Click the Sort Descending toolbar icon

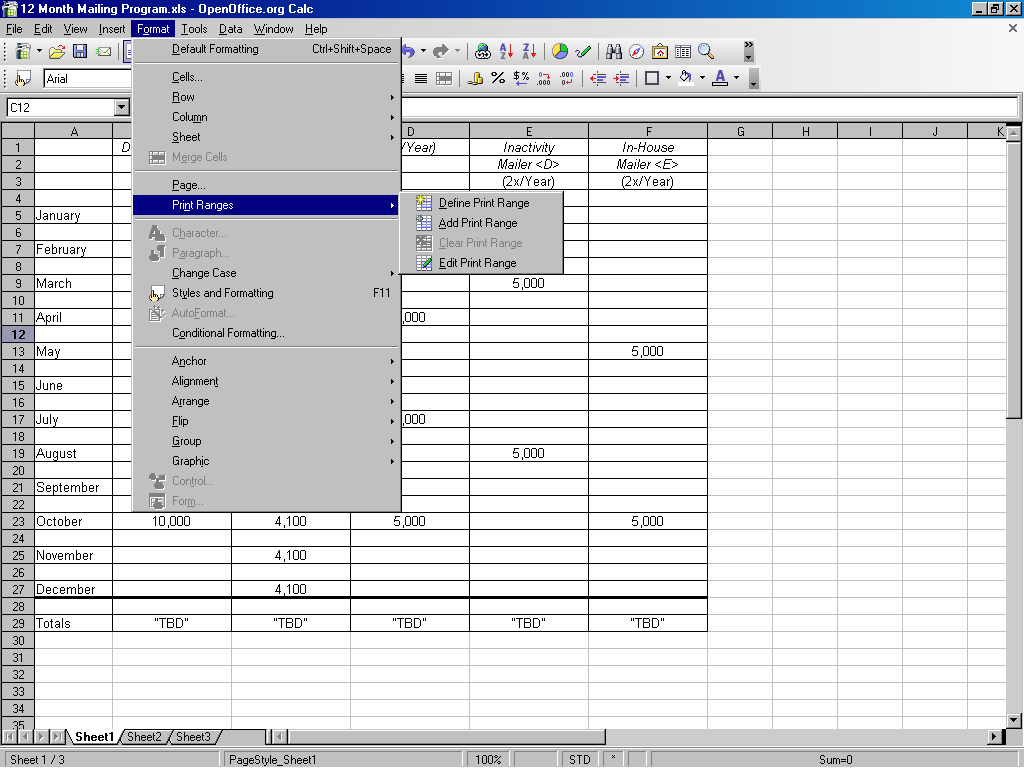point(529,51)
